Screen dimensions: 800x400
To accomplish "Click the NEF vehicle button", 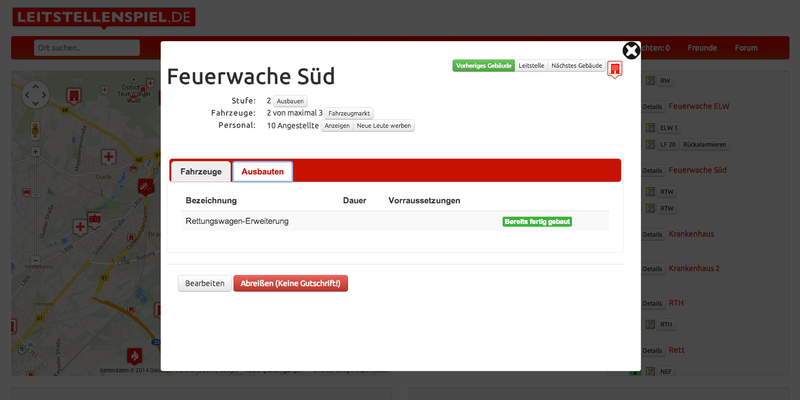I will [x=666, y=371].
